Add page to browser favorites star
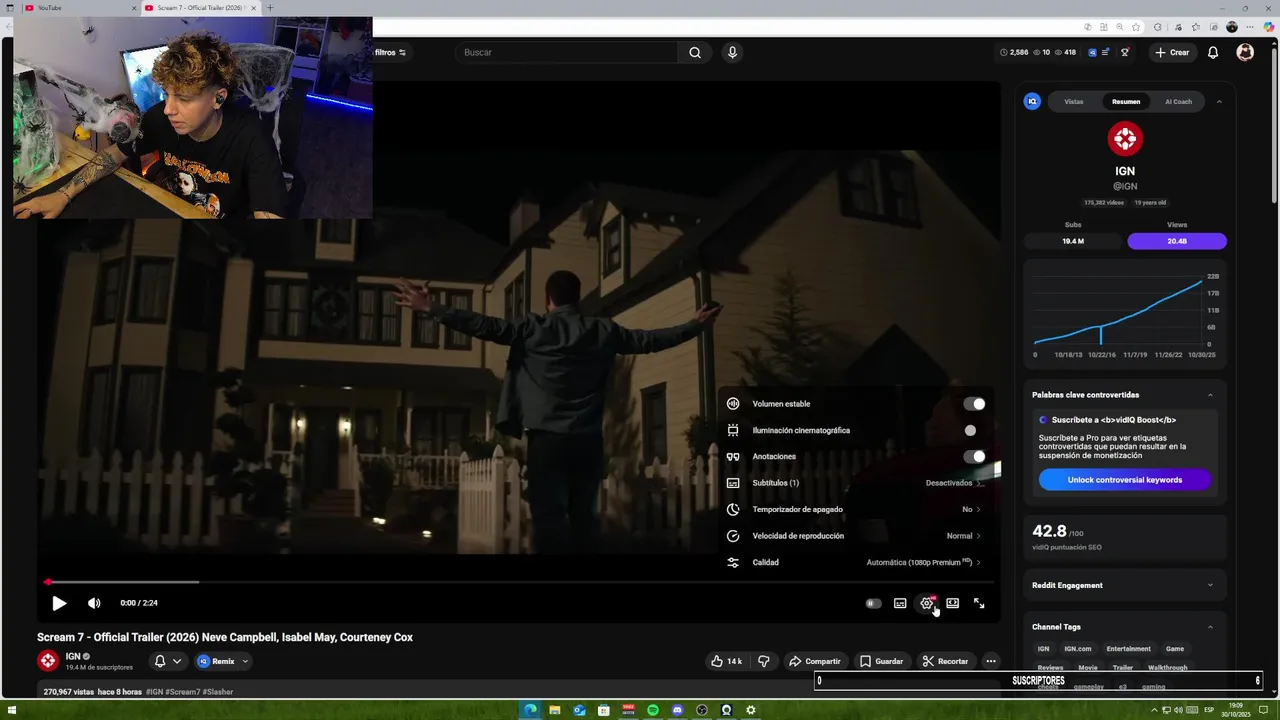The width and height of the screenshot is (1280, 720). [1136, 27]
